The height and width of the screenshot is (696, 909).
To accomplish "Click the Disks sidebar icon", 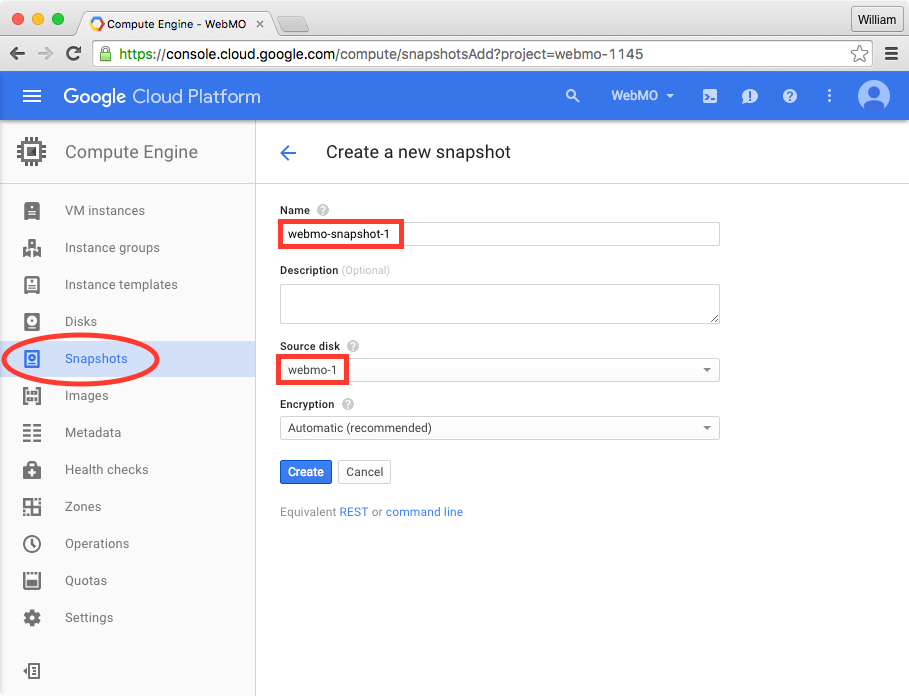I will (x=32, y=322).
